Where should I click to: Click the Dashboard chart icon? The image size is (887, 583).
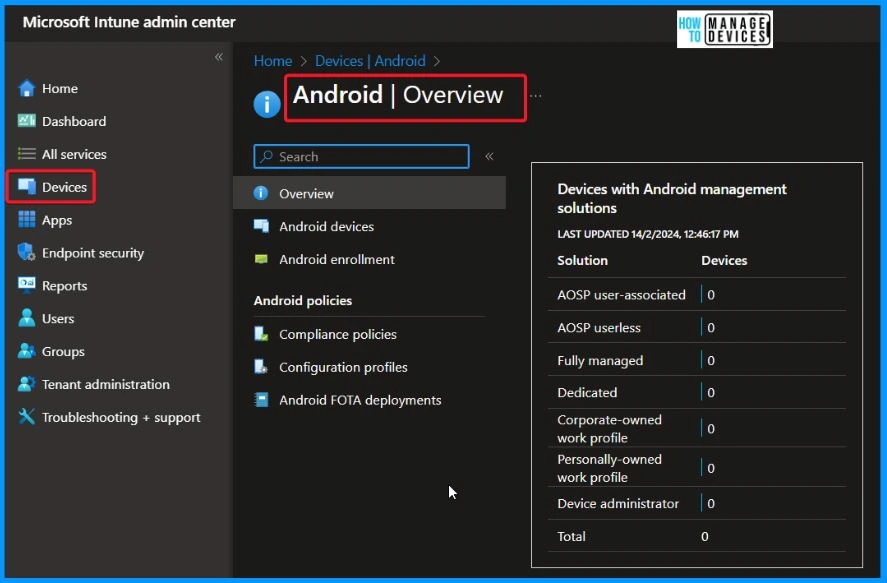pyautogui.click(x=27, y=121)
